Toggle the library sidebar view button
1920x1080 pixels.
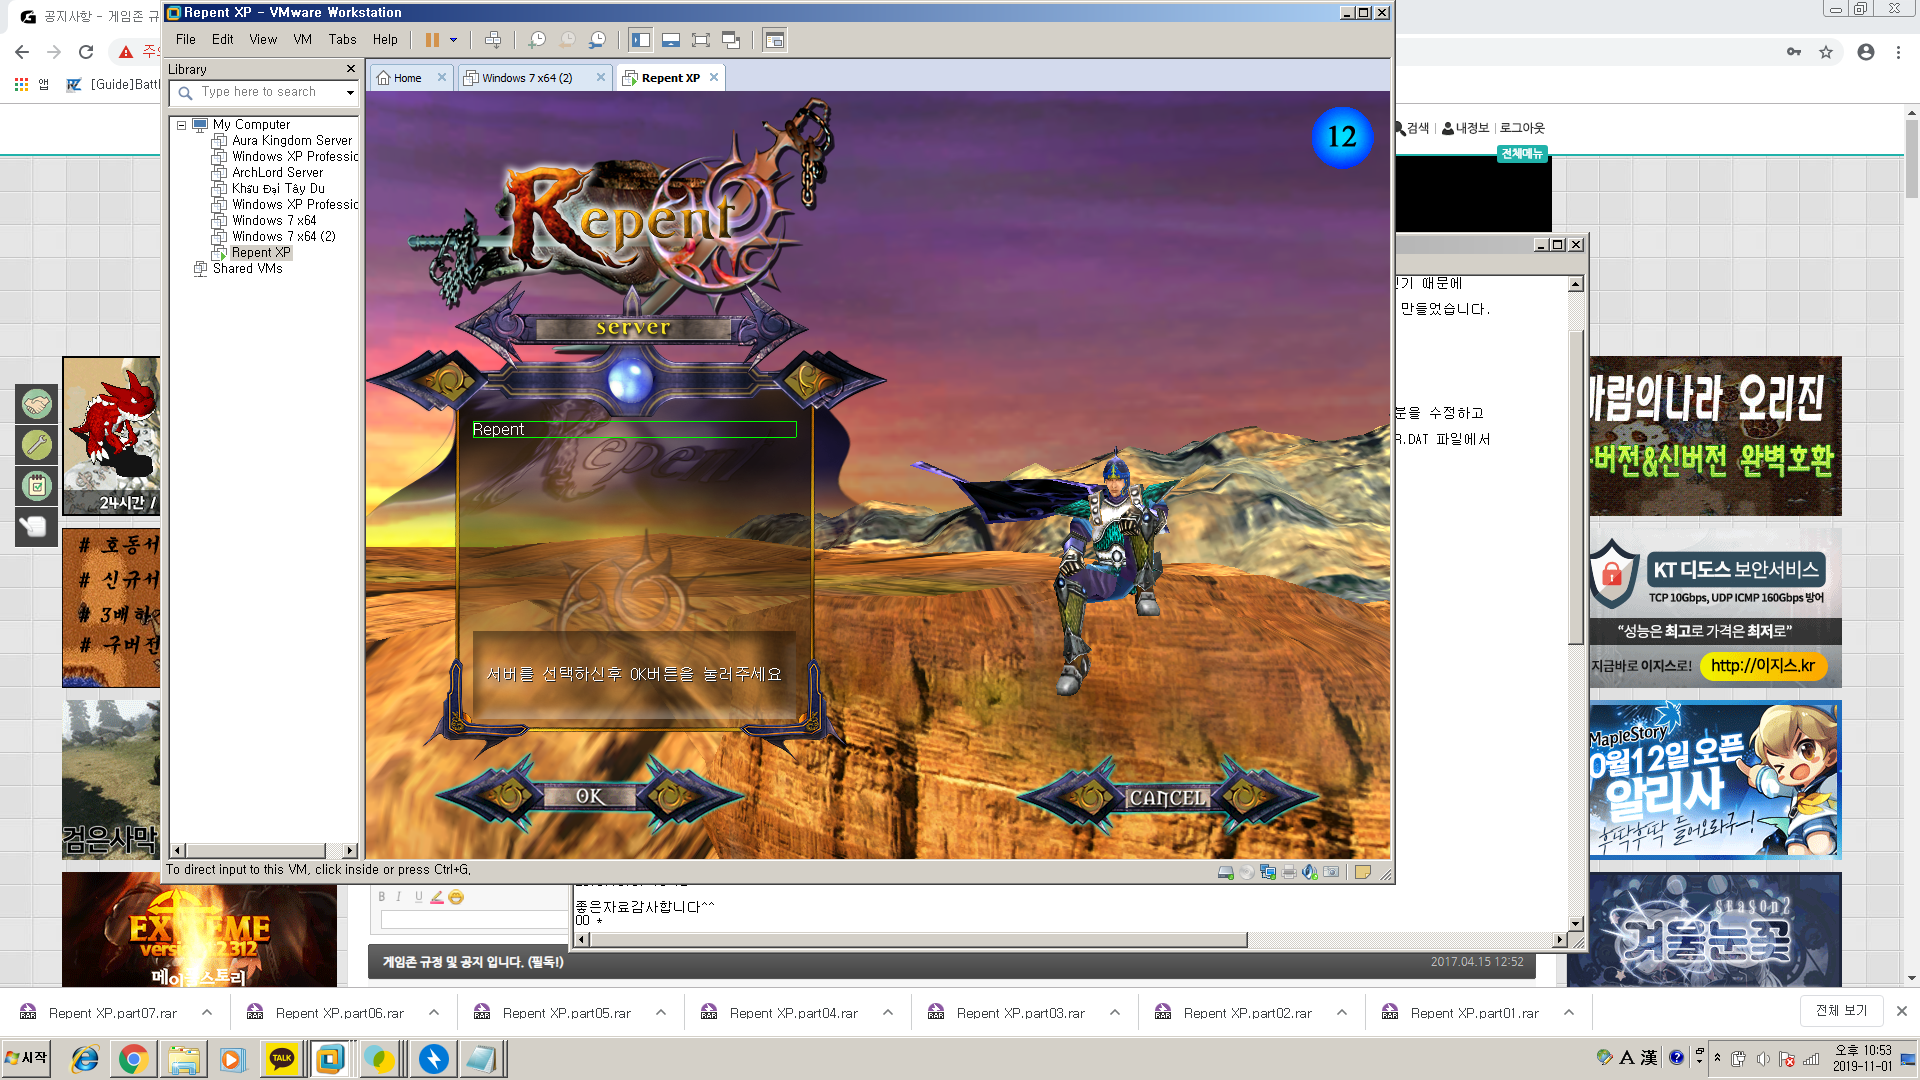[640, 40]
